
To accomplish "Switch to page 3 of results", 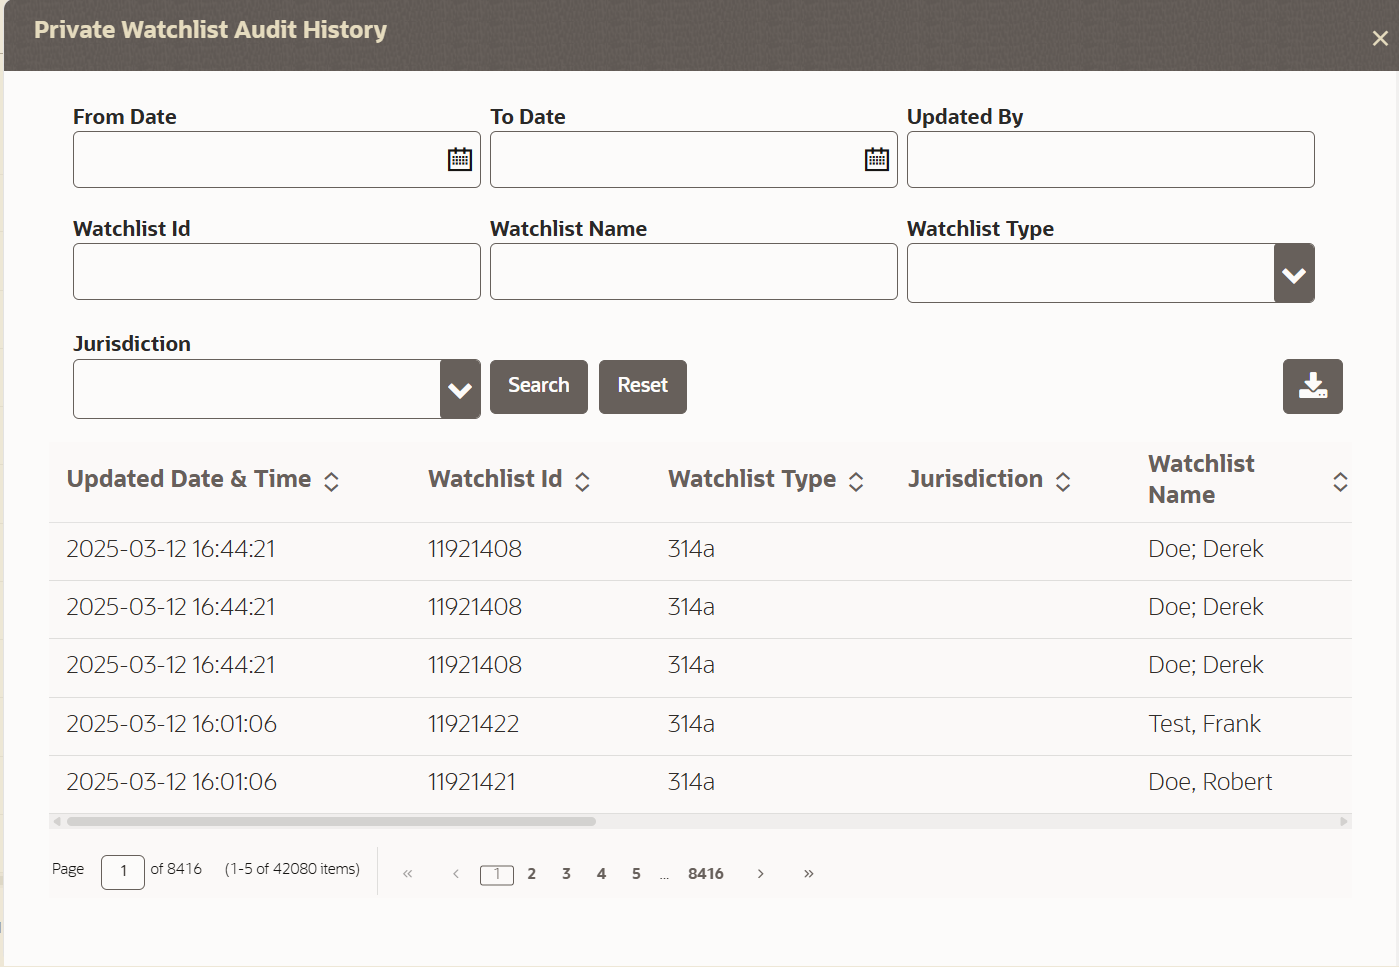I will tap(566, 873).
